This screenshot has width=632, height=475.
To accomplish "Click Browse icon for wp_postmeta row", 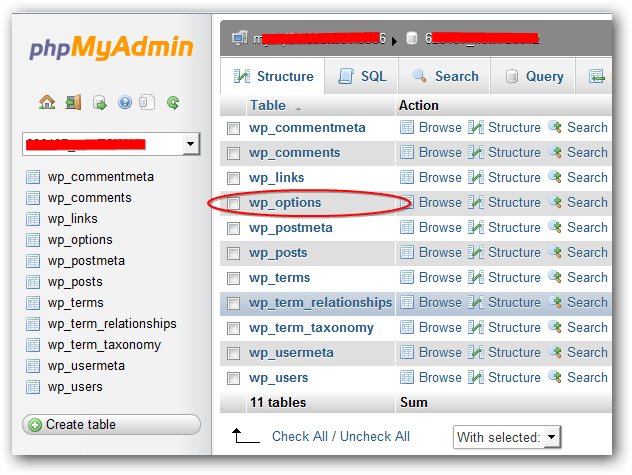I will pyautogui.click(x=407, y=227).
